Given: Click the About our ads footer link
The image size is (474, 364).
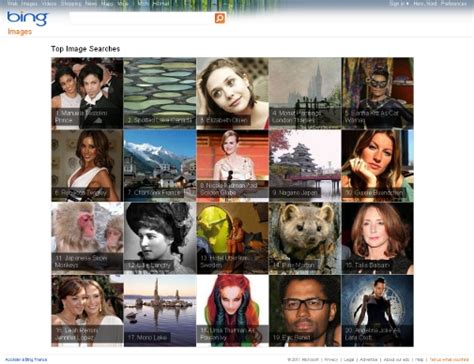Looking at the screenshot, I should tap(396, 360).
